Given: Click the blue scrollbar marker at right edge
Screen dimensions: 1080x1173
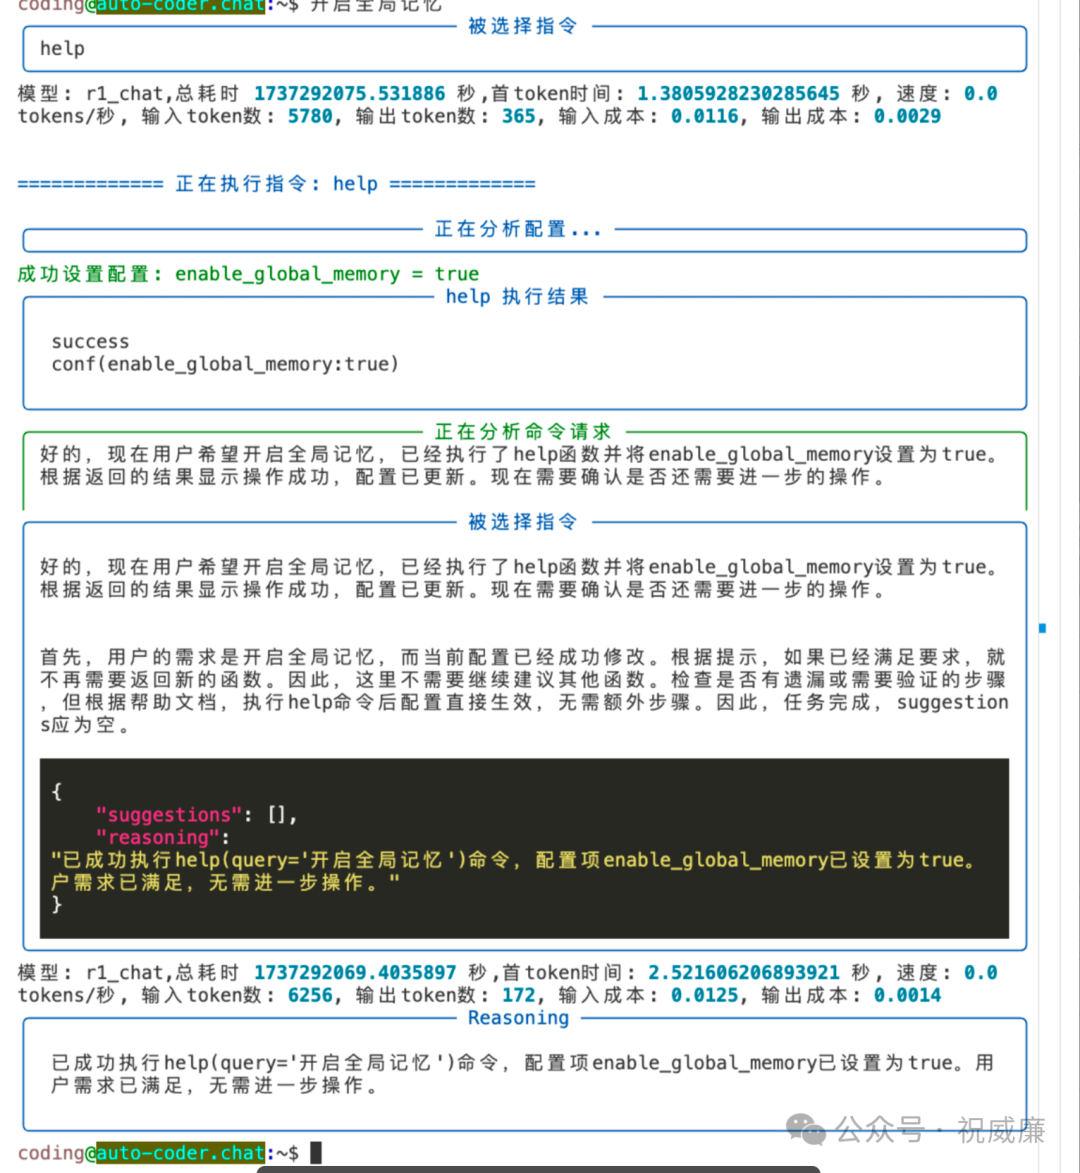Looking at the screenshot, I should (x=1043, y=628).
